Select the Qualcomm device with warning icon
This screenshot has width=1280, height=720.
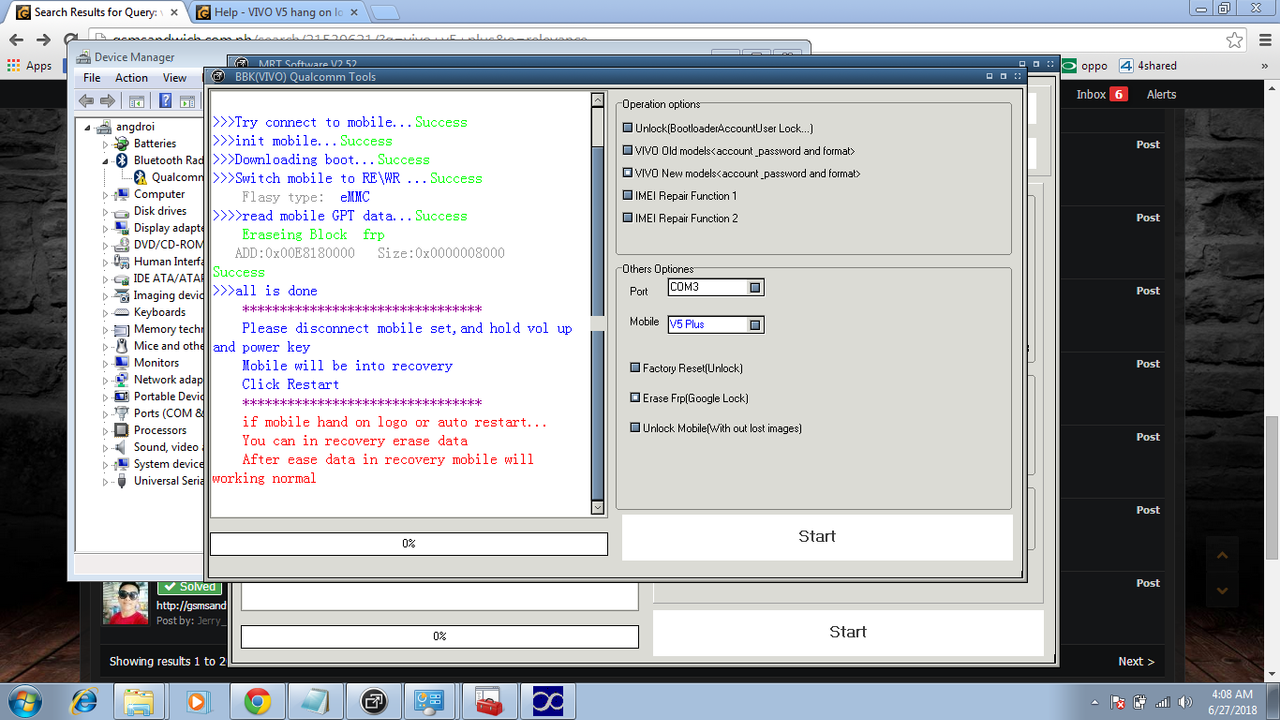(x=141, y=177)
